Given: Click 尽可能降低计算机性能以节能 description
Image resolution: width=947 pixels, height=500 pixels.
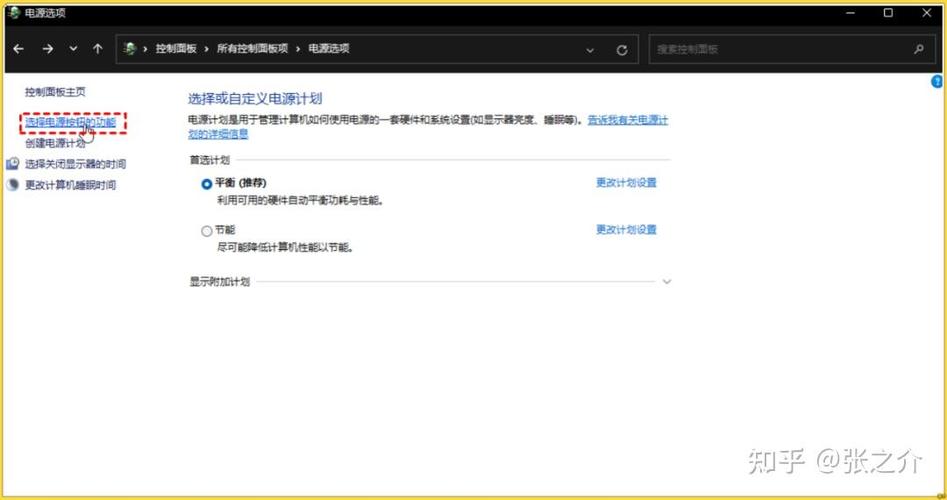Looking at the screenshot, I should (285, 248).
